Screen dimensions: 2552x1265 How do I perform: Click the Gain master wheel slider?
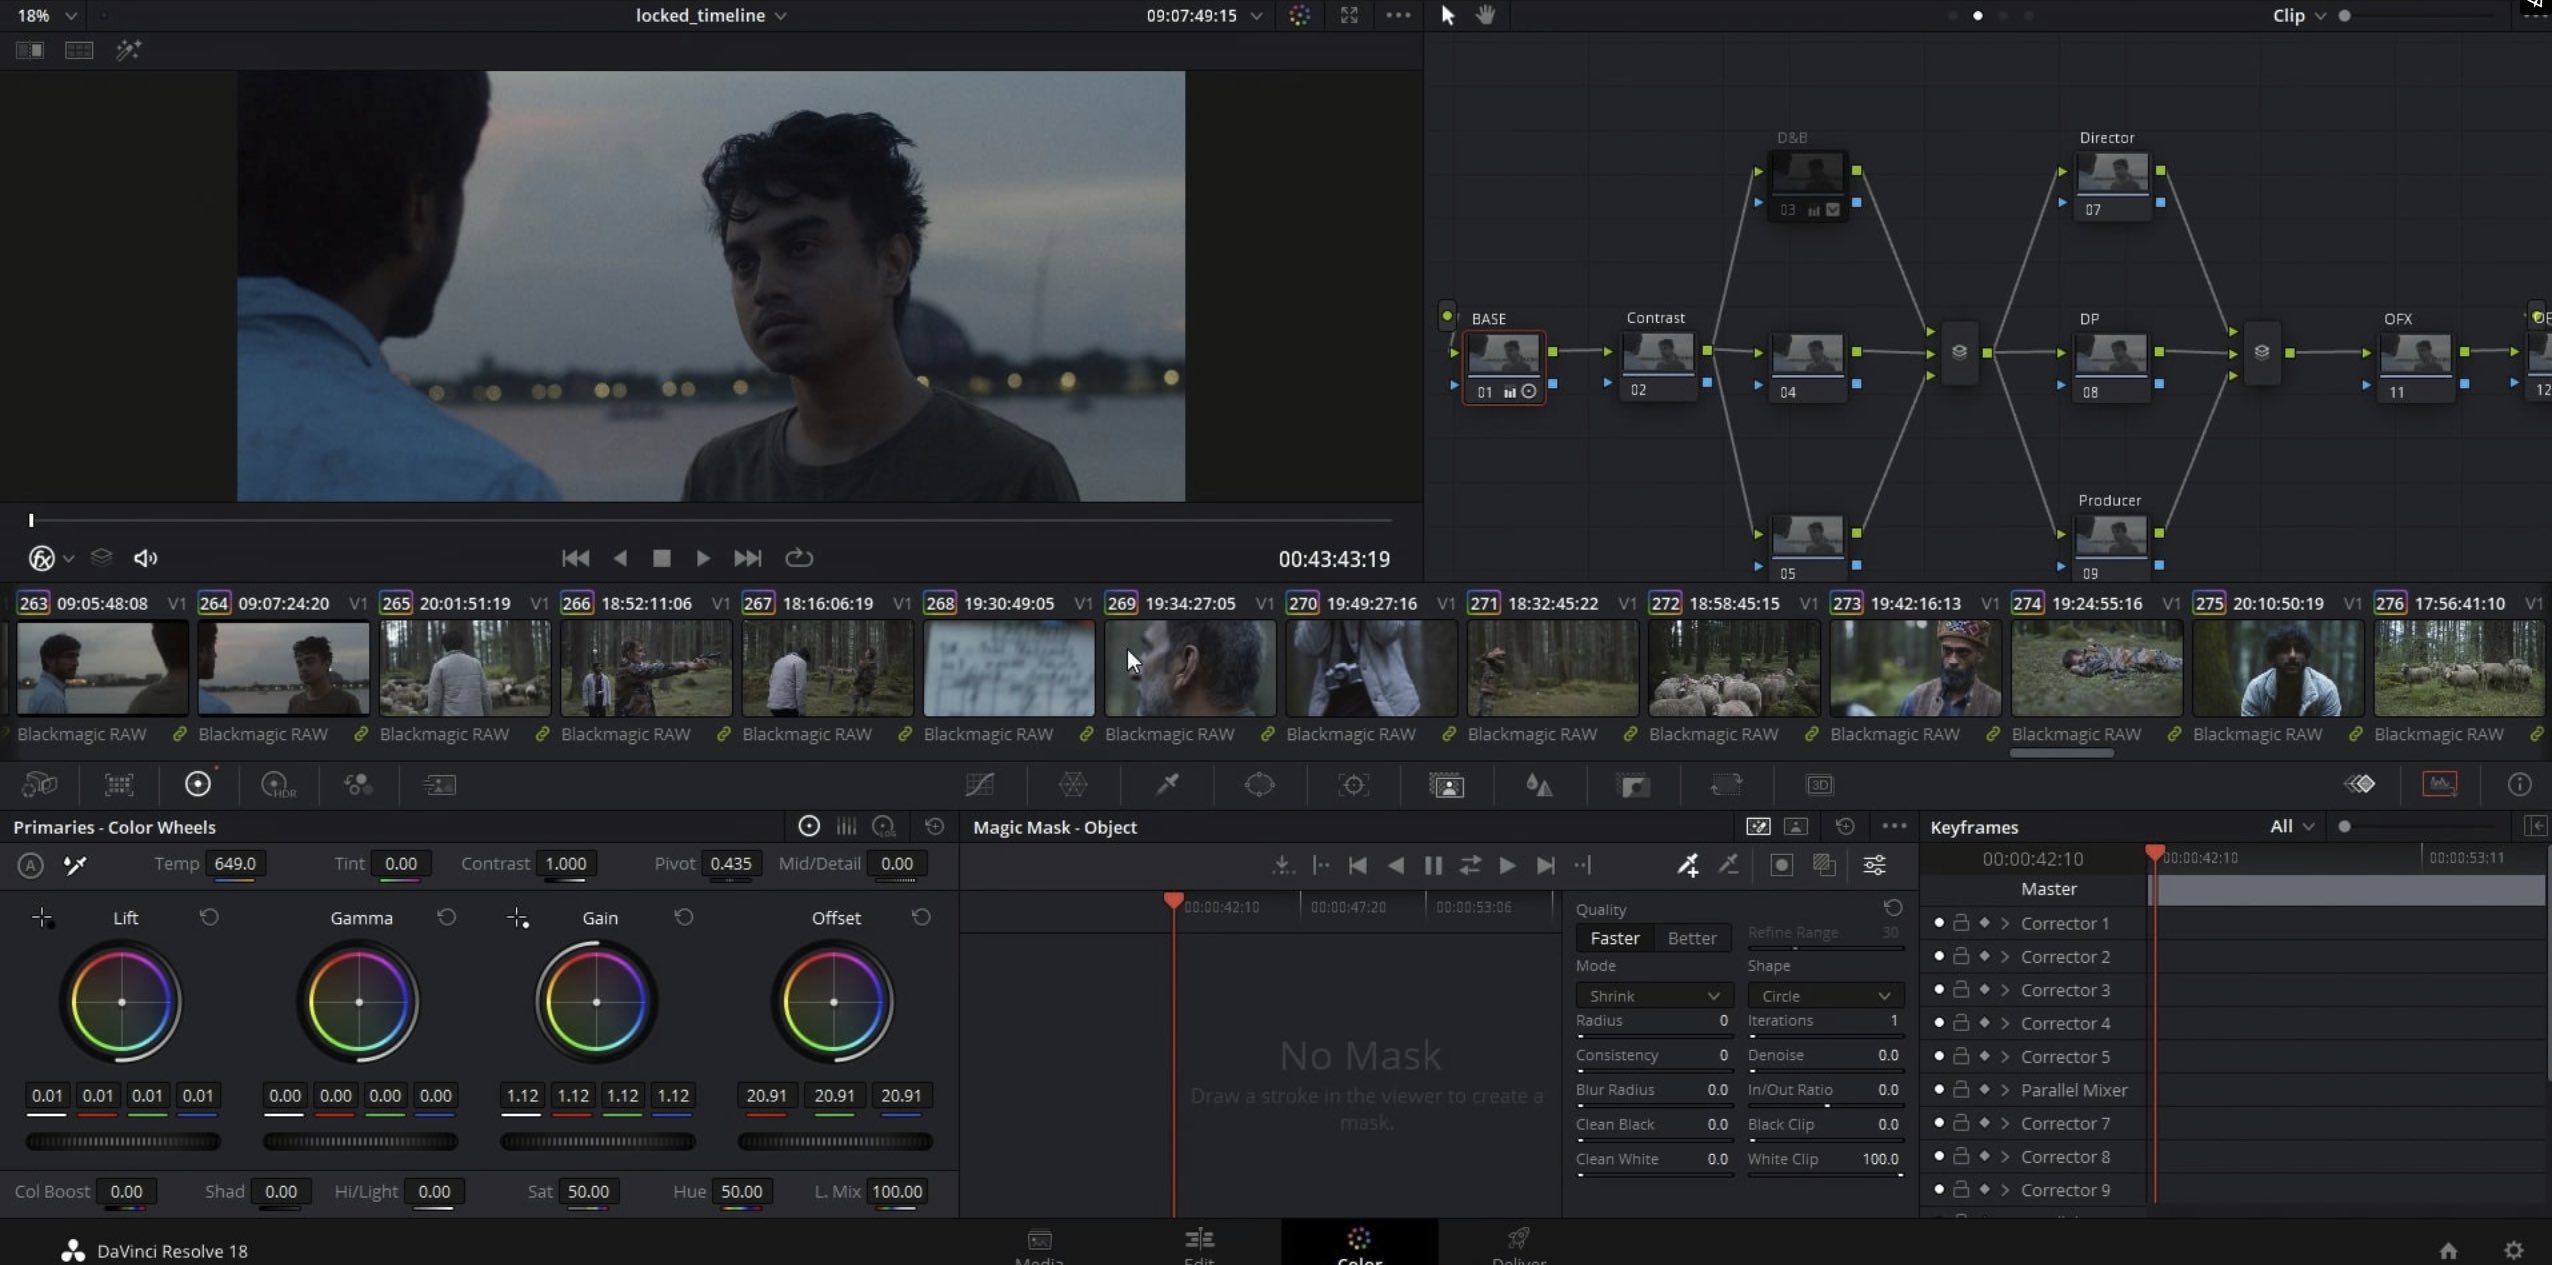(x=597, y=1141)
